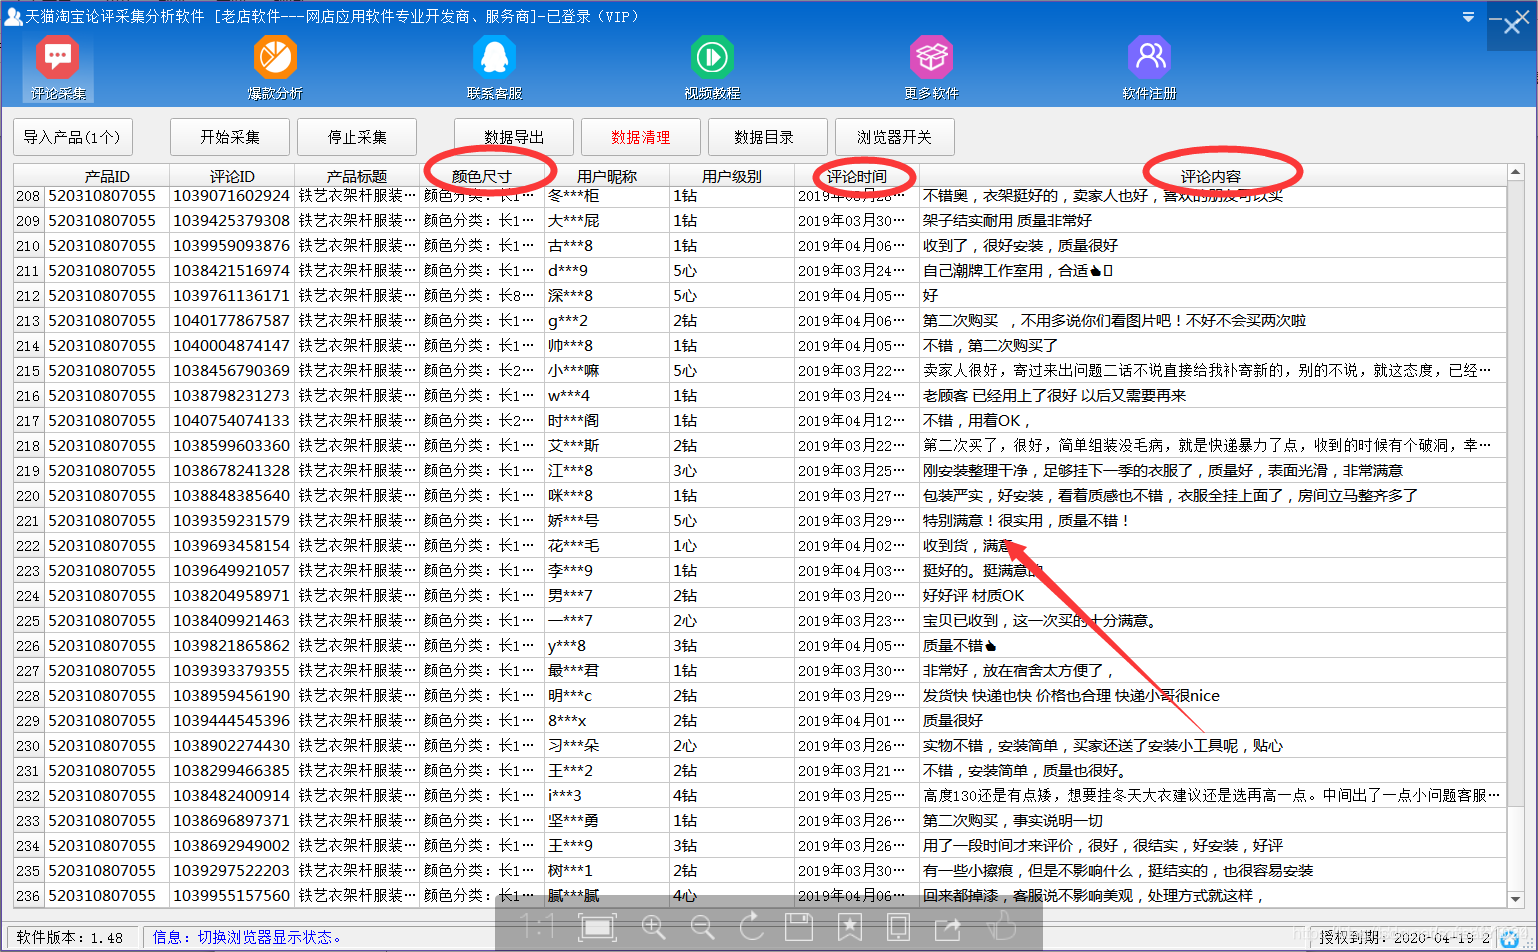
Task: Select the comment ID cell 1039649921057
Action: (x=232, y=571)
